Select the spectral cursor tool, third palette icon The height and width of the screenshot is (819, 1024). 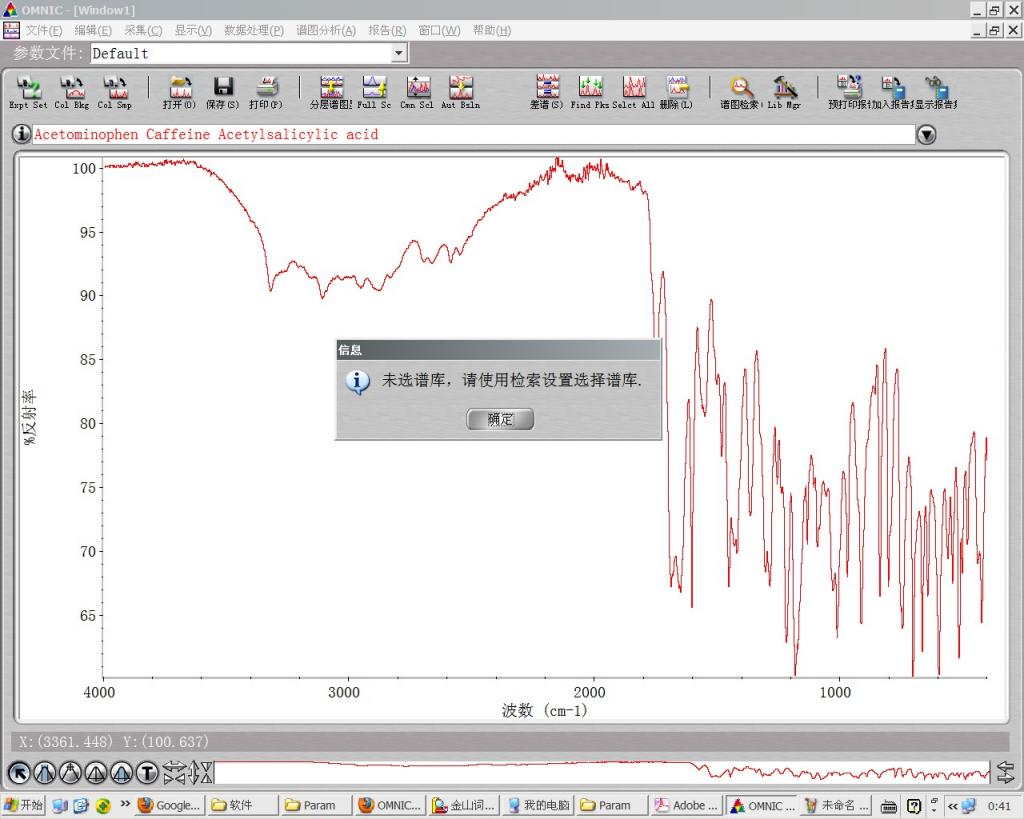click(x=70, y=773)
